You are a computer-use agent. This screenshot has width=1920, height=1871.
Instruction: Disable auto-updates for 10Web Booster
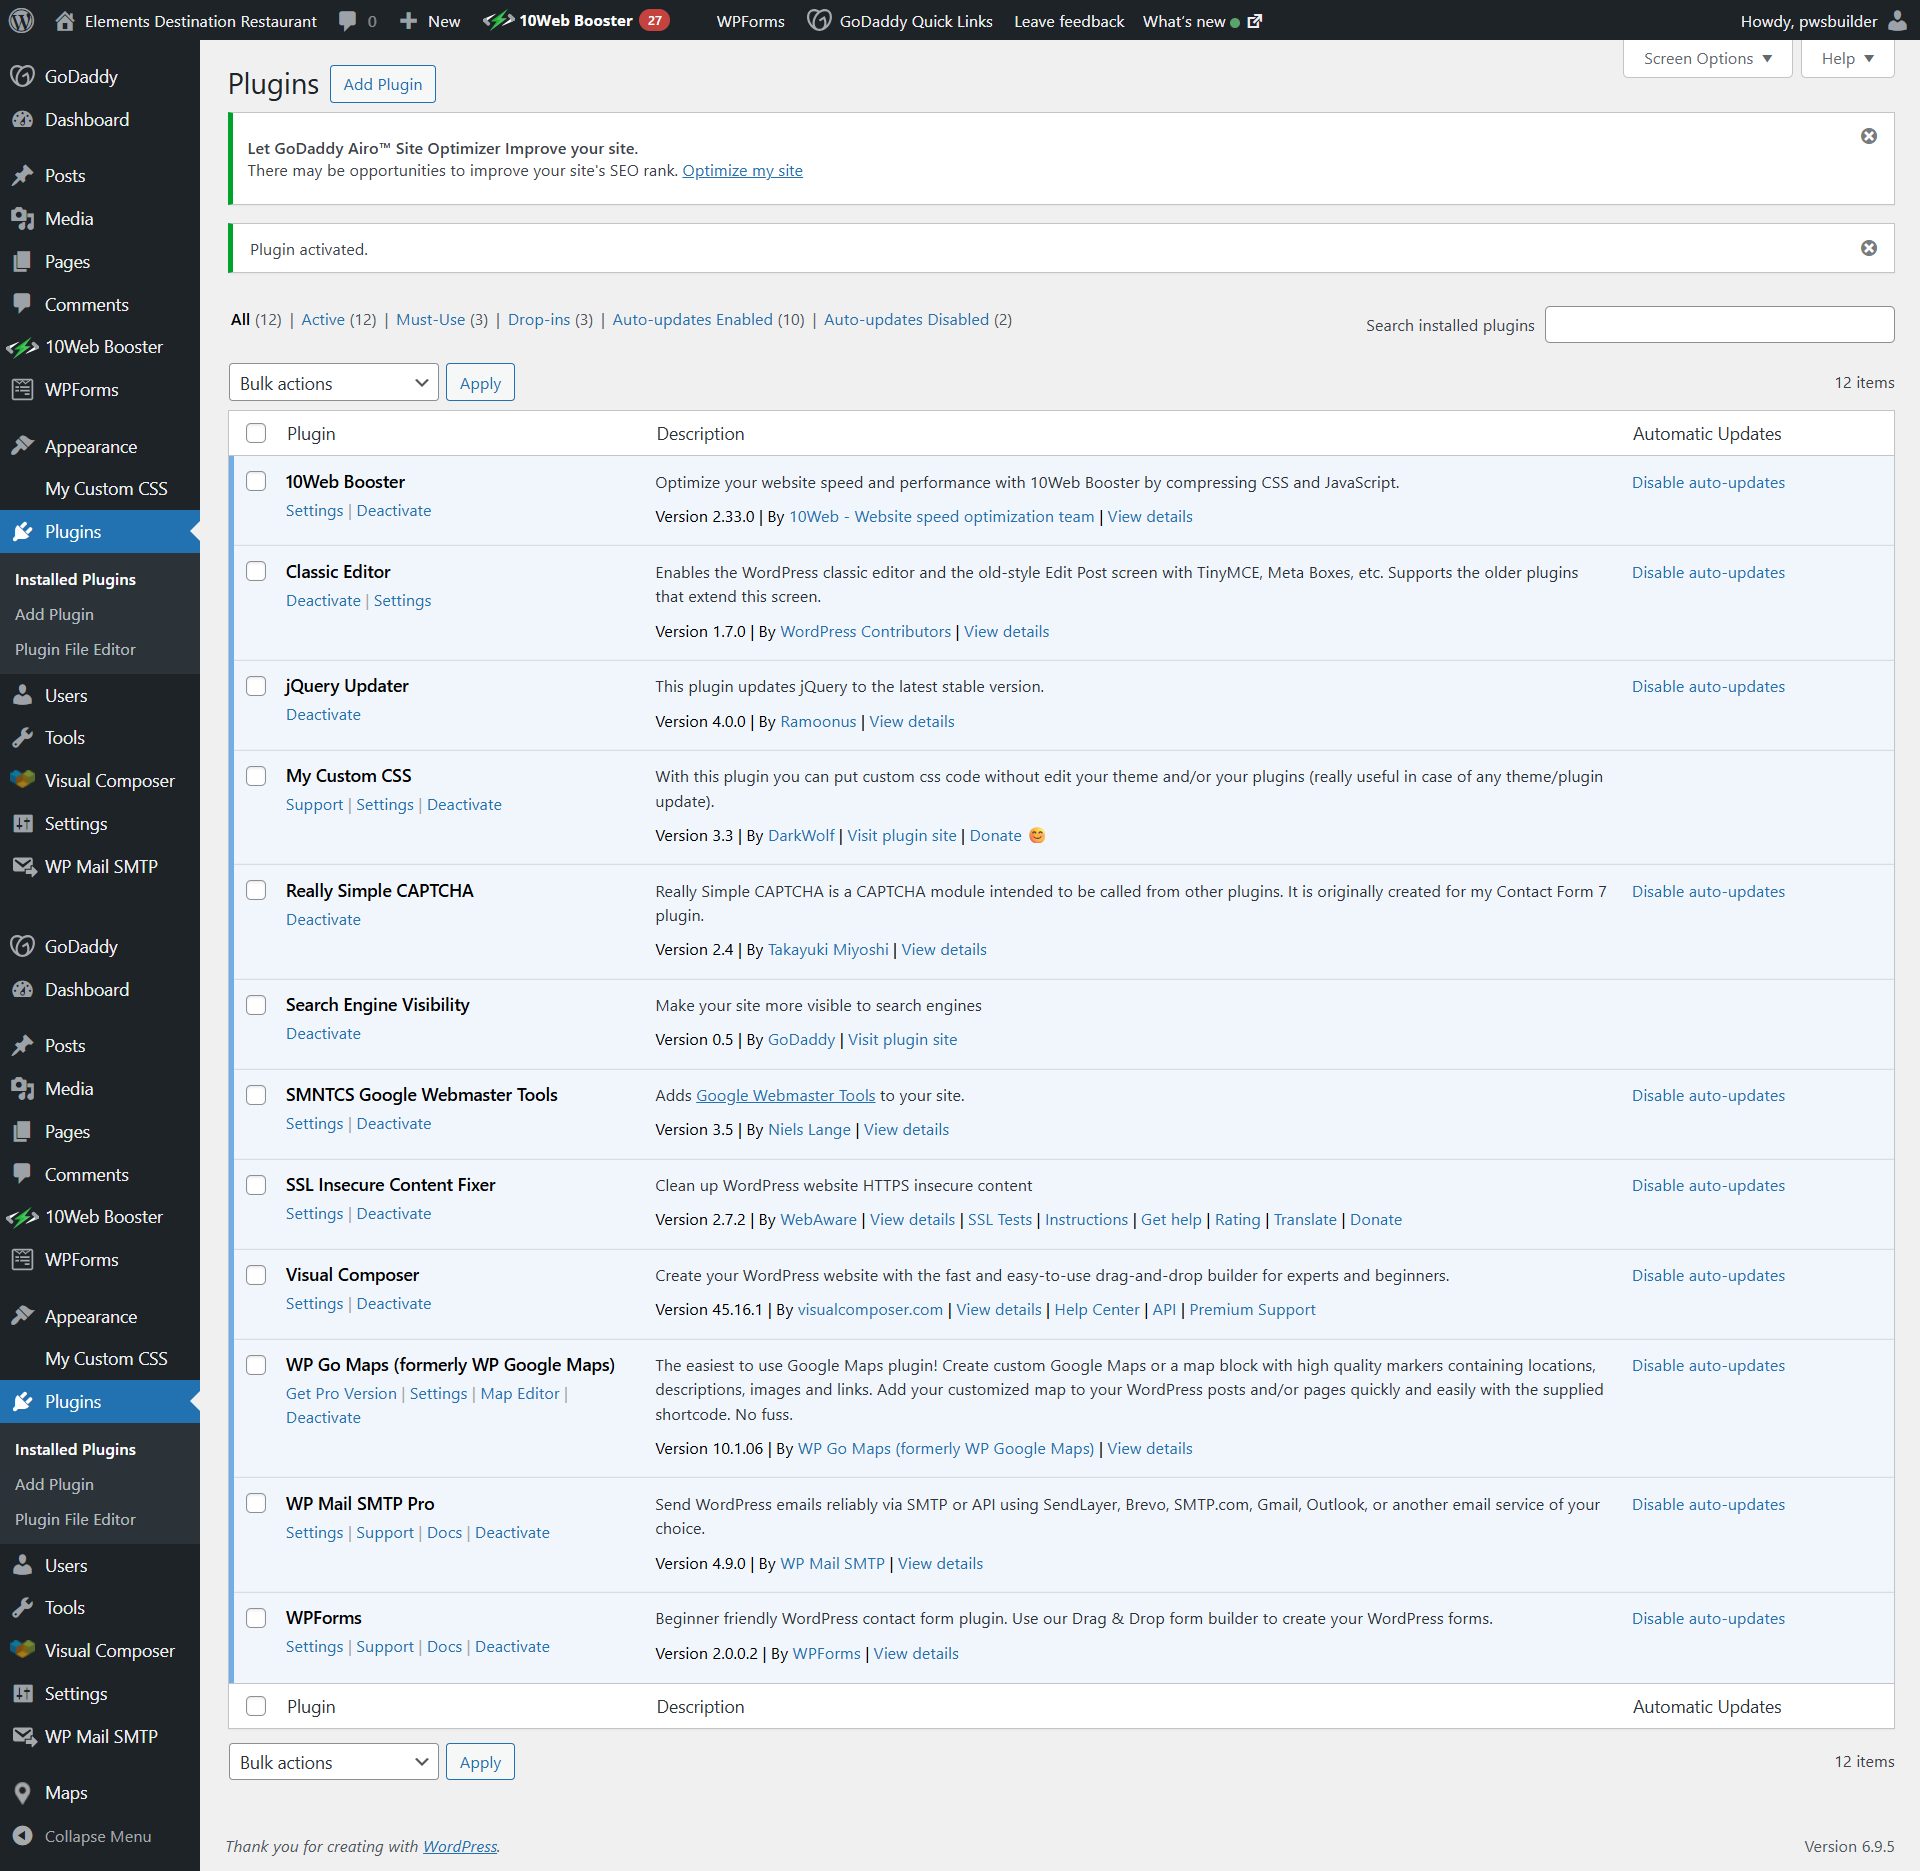click(1709, 482)
